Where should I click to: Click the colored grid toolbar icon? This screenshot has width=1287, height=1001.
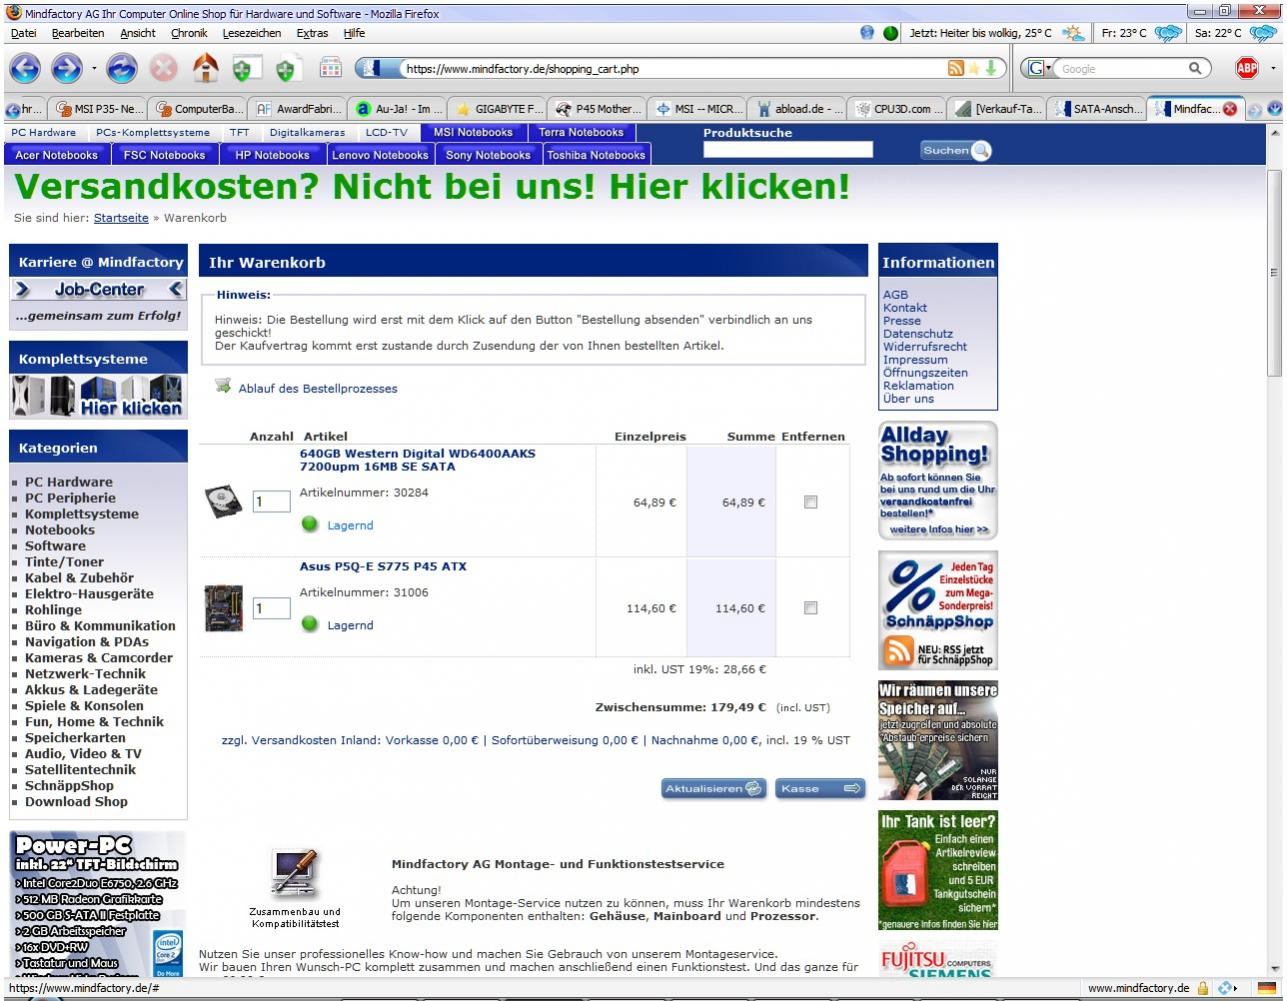329,70
